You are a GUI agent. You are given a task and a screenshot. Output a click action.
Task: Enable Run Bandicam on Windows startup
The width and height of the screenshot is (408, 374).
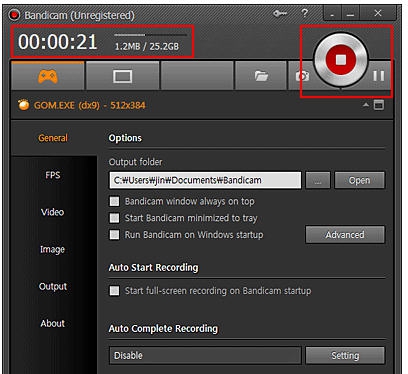click(114, 235)
